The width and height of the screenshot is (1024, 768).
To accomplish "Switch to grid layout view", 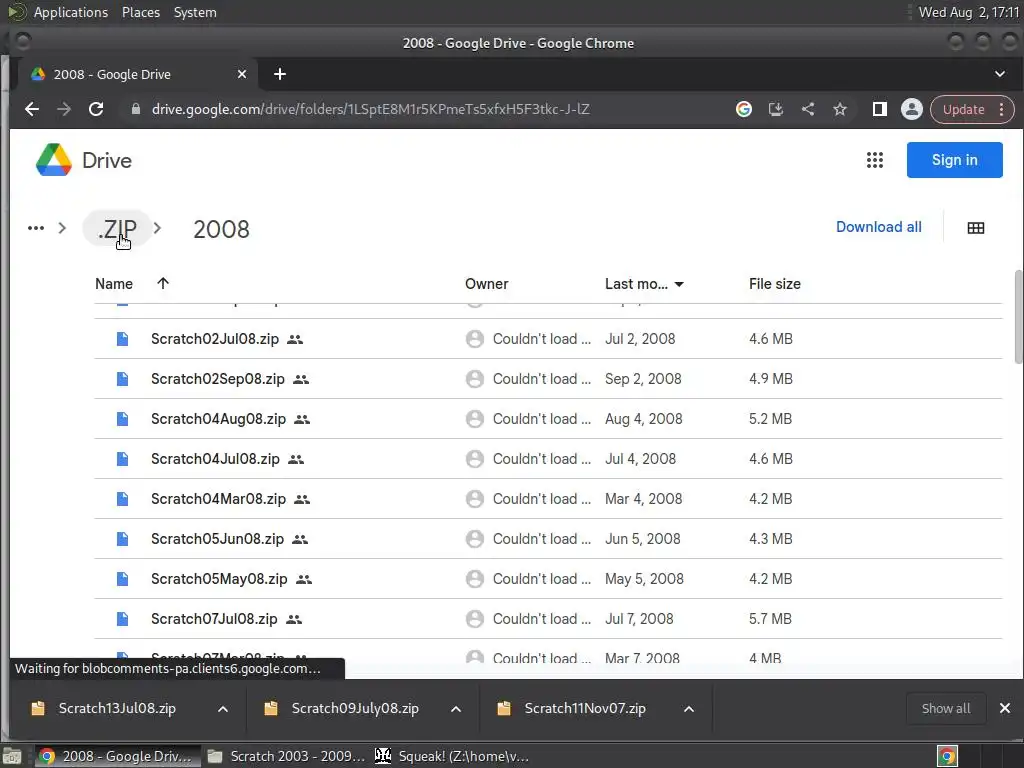I will tap(976, 228).
